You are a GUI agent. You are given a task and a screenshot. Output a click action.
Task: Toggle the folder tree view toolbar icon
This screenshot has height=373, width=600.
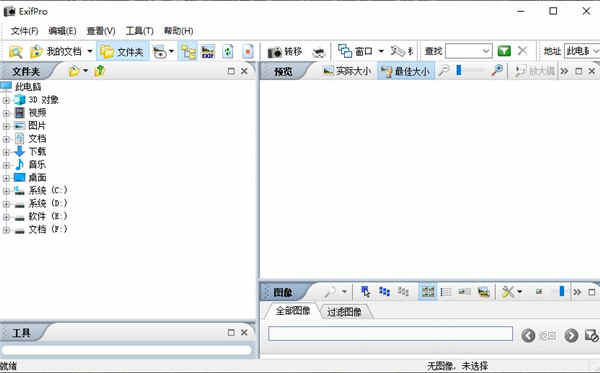(x=188, y=52)
